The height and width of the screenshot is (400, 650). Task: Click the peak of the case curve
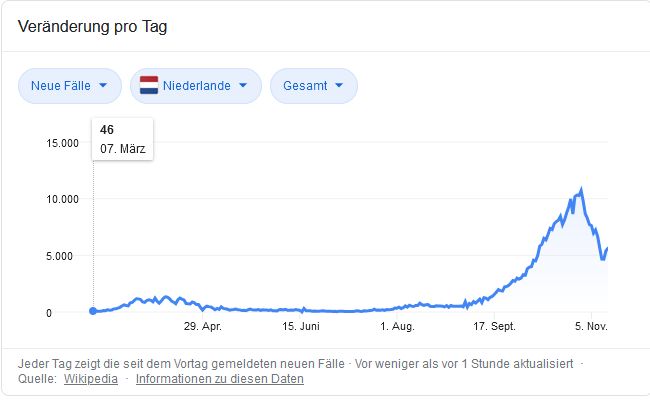[581, 188]
